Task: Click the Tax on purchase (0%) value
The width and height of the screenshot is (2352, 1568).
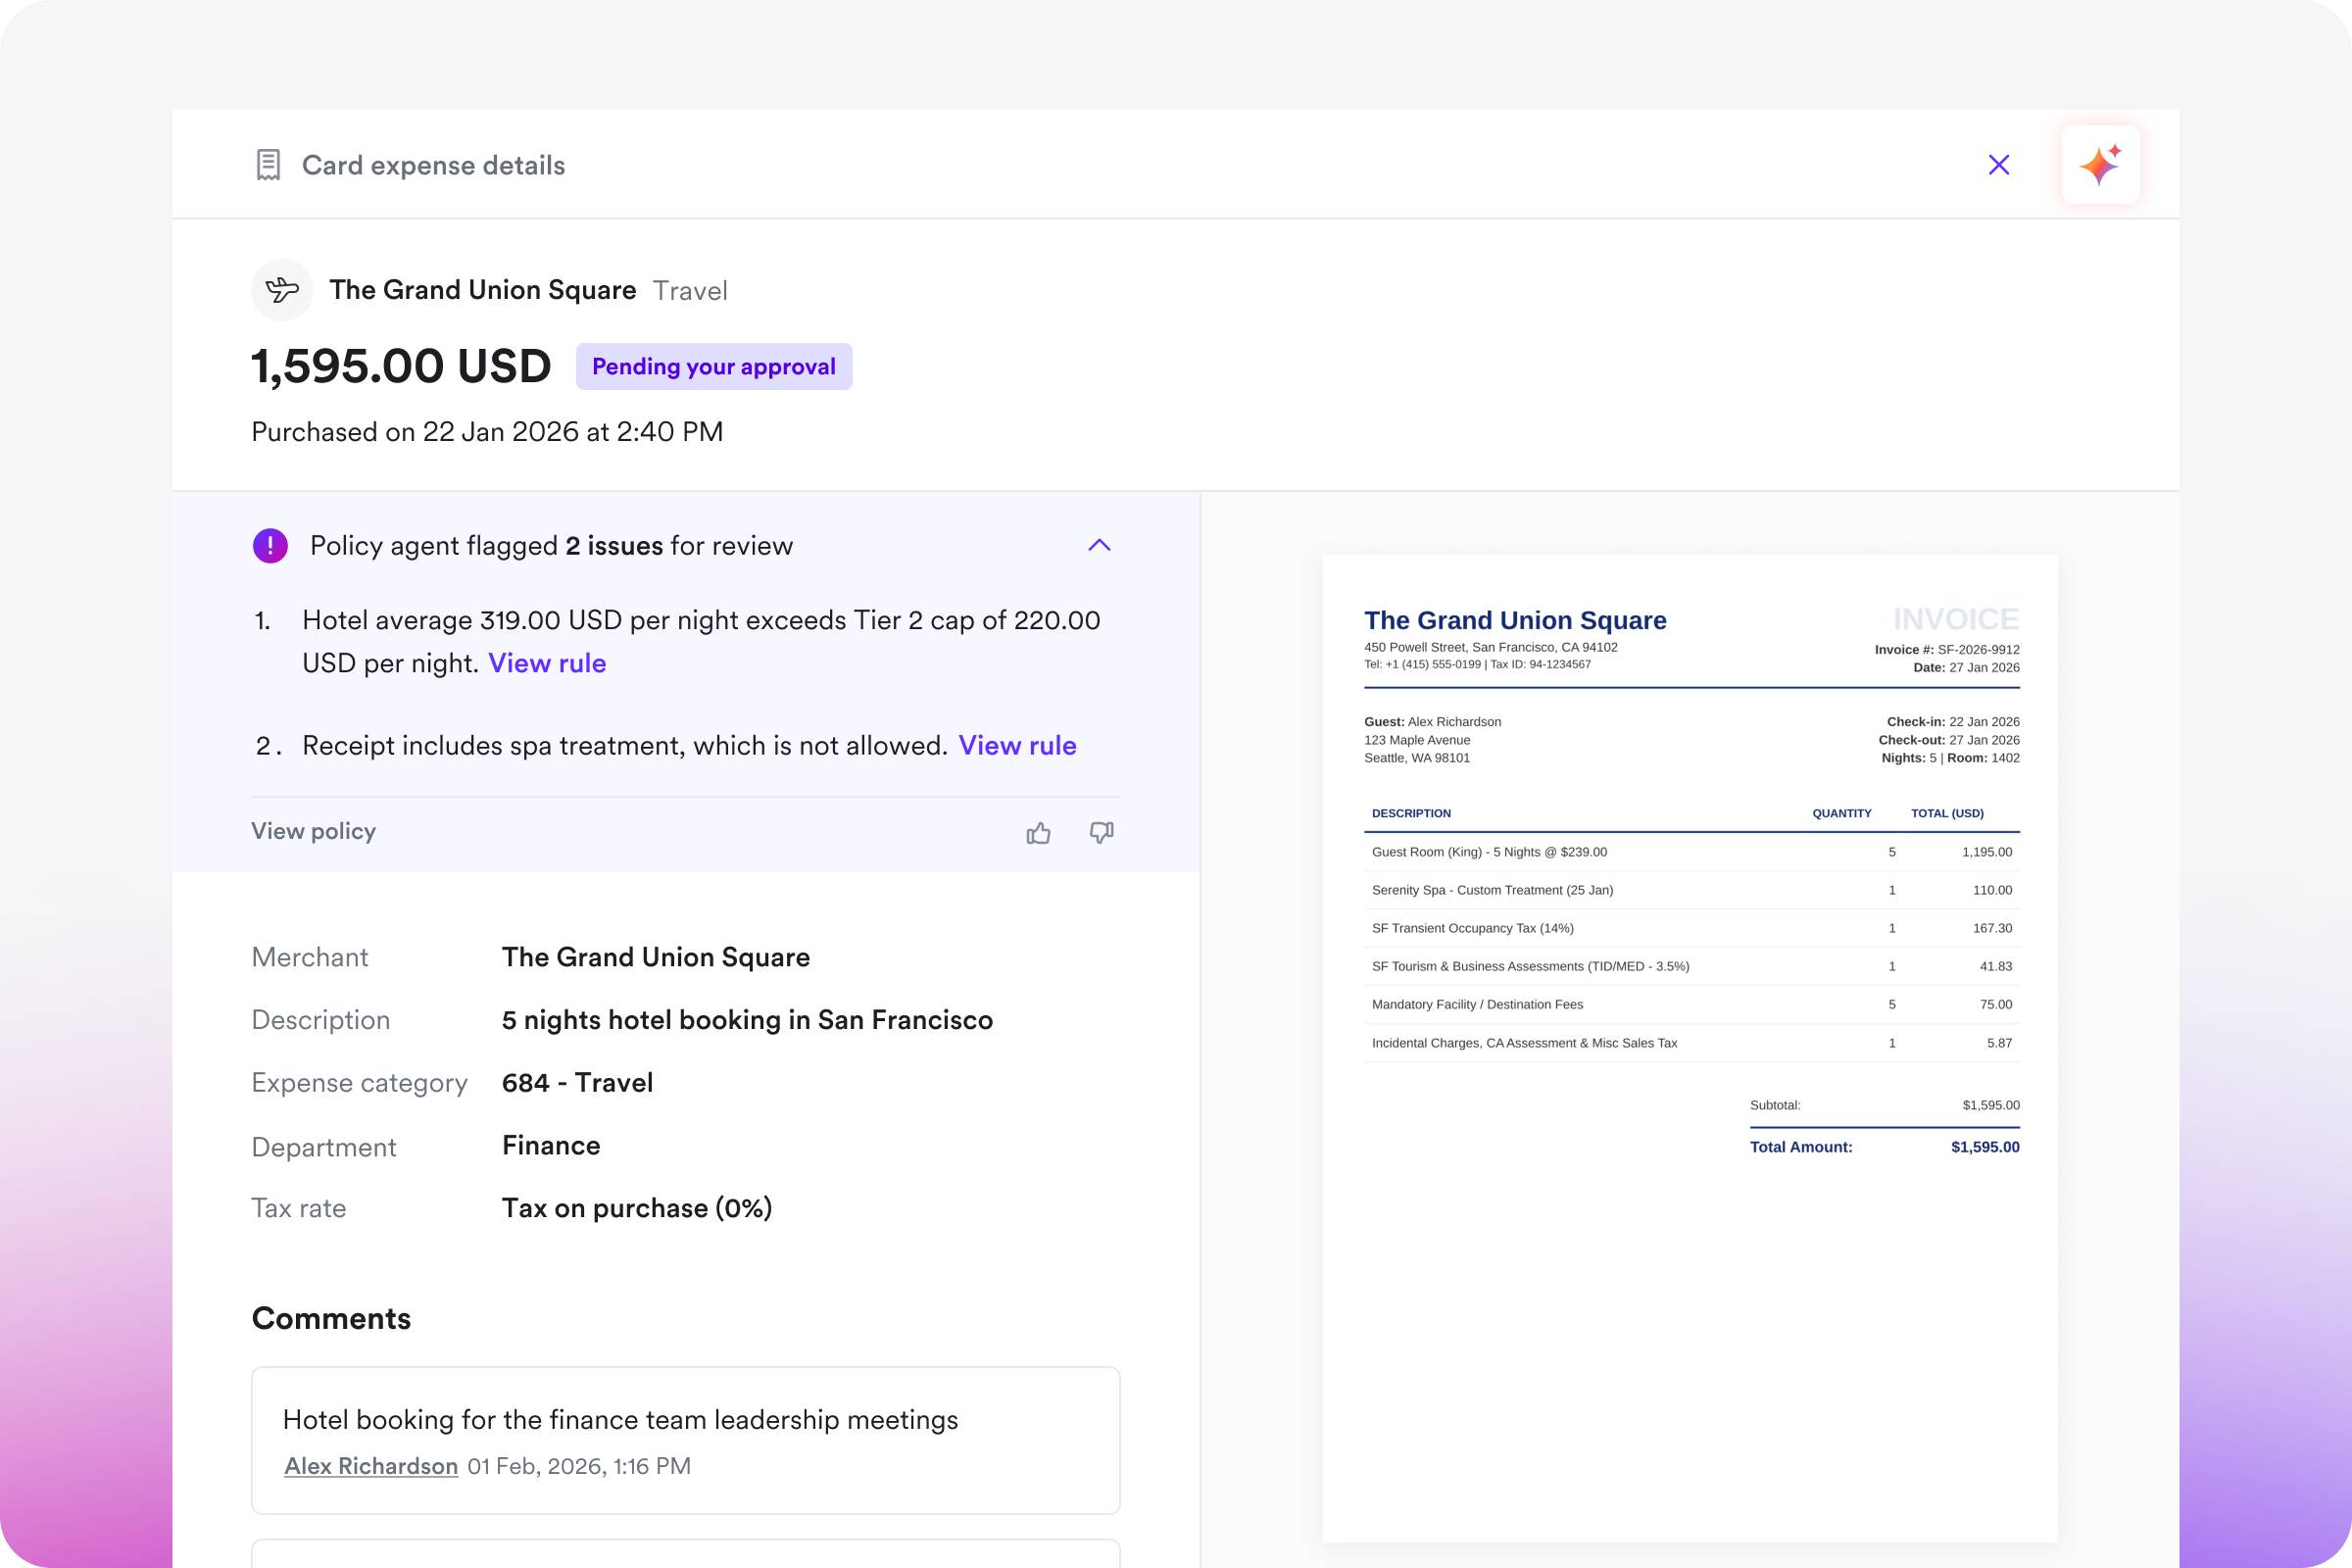Action: point(636,1208)
